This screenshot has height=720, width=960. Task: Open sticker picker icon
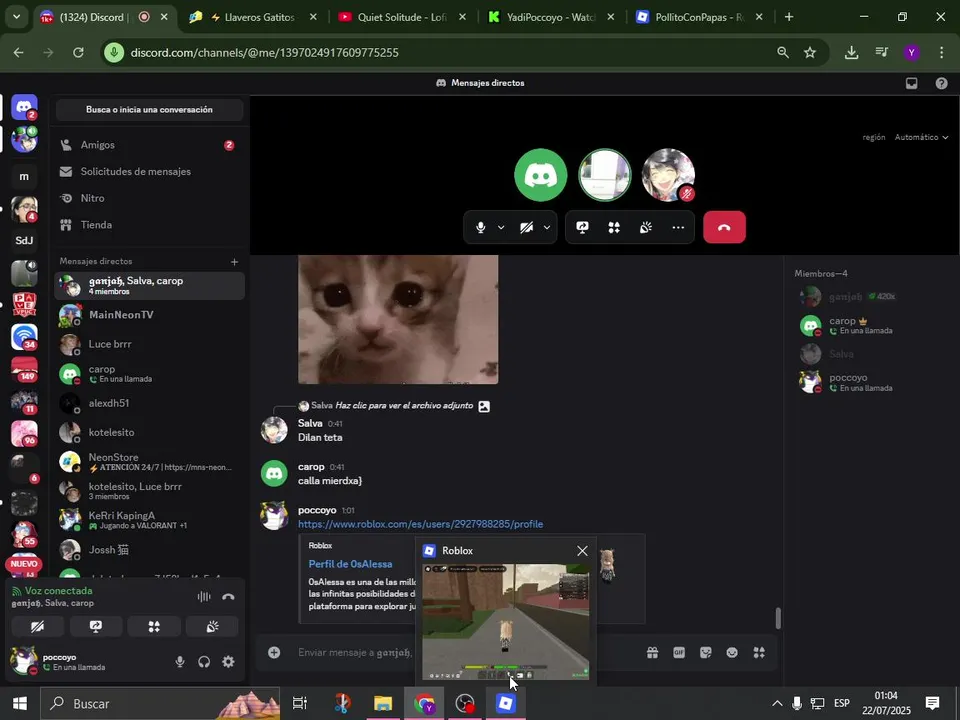(705, 653)
